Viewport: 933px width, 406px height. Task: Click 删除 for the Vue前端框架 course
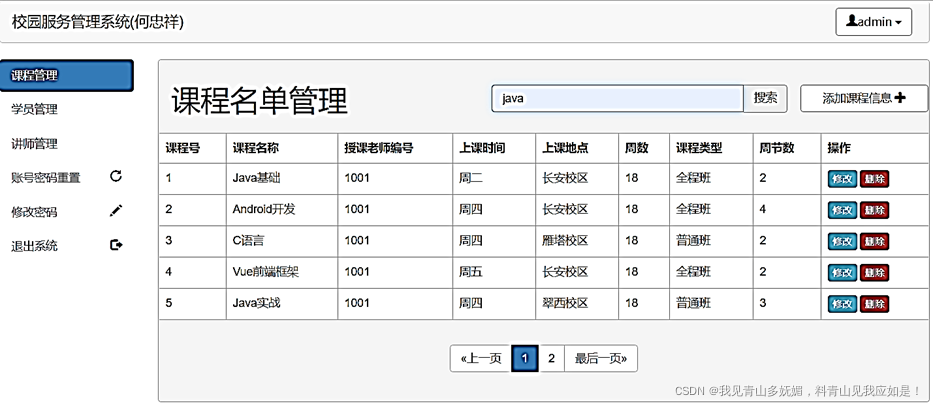(x=874, y=273)
